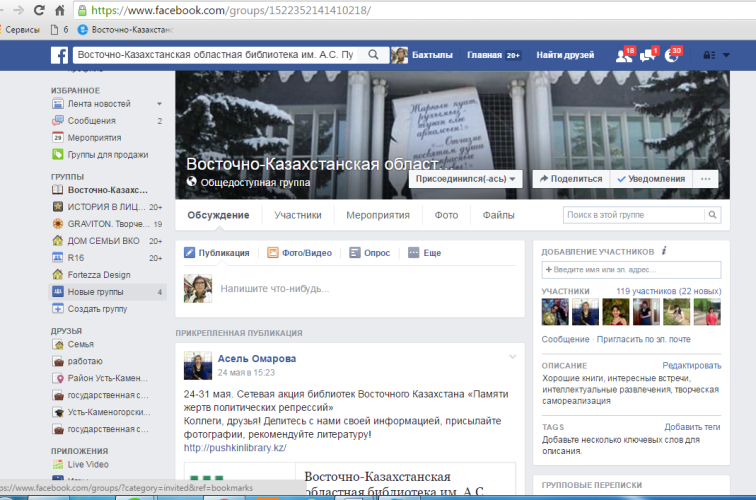The image size is (756, 500).
Task: Switch to Фото tab
Action: click(446, 215)
